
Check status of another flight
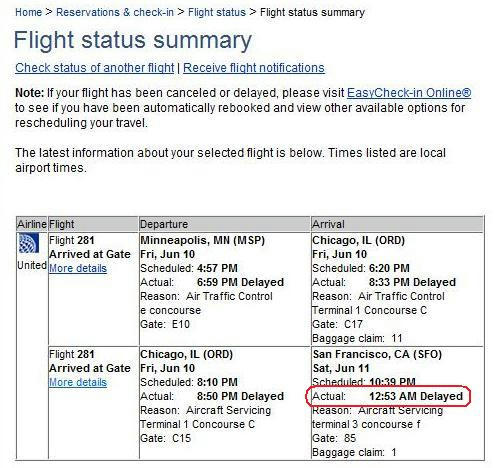click(95, 68)
